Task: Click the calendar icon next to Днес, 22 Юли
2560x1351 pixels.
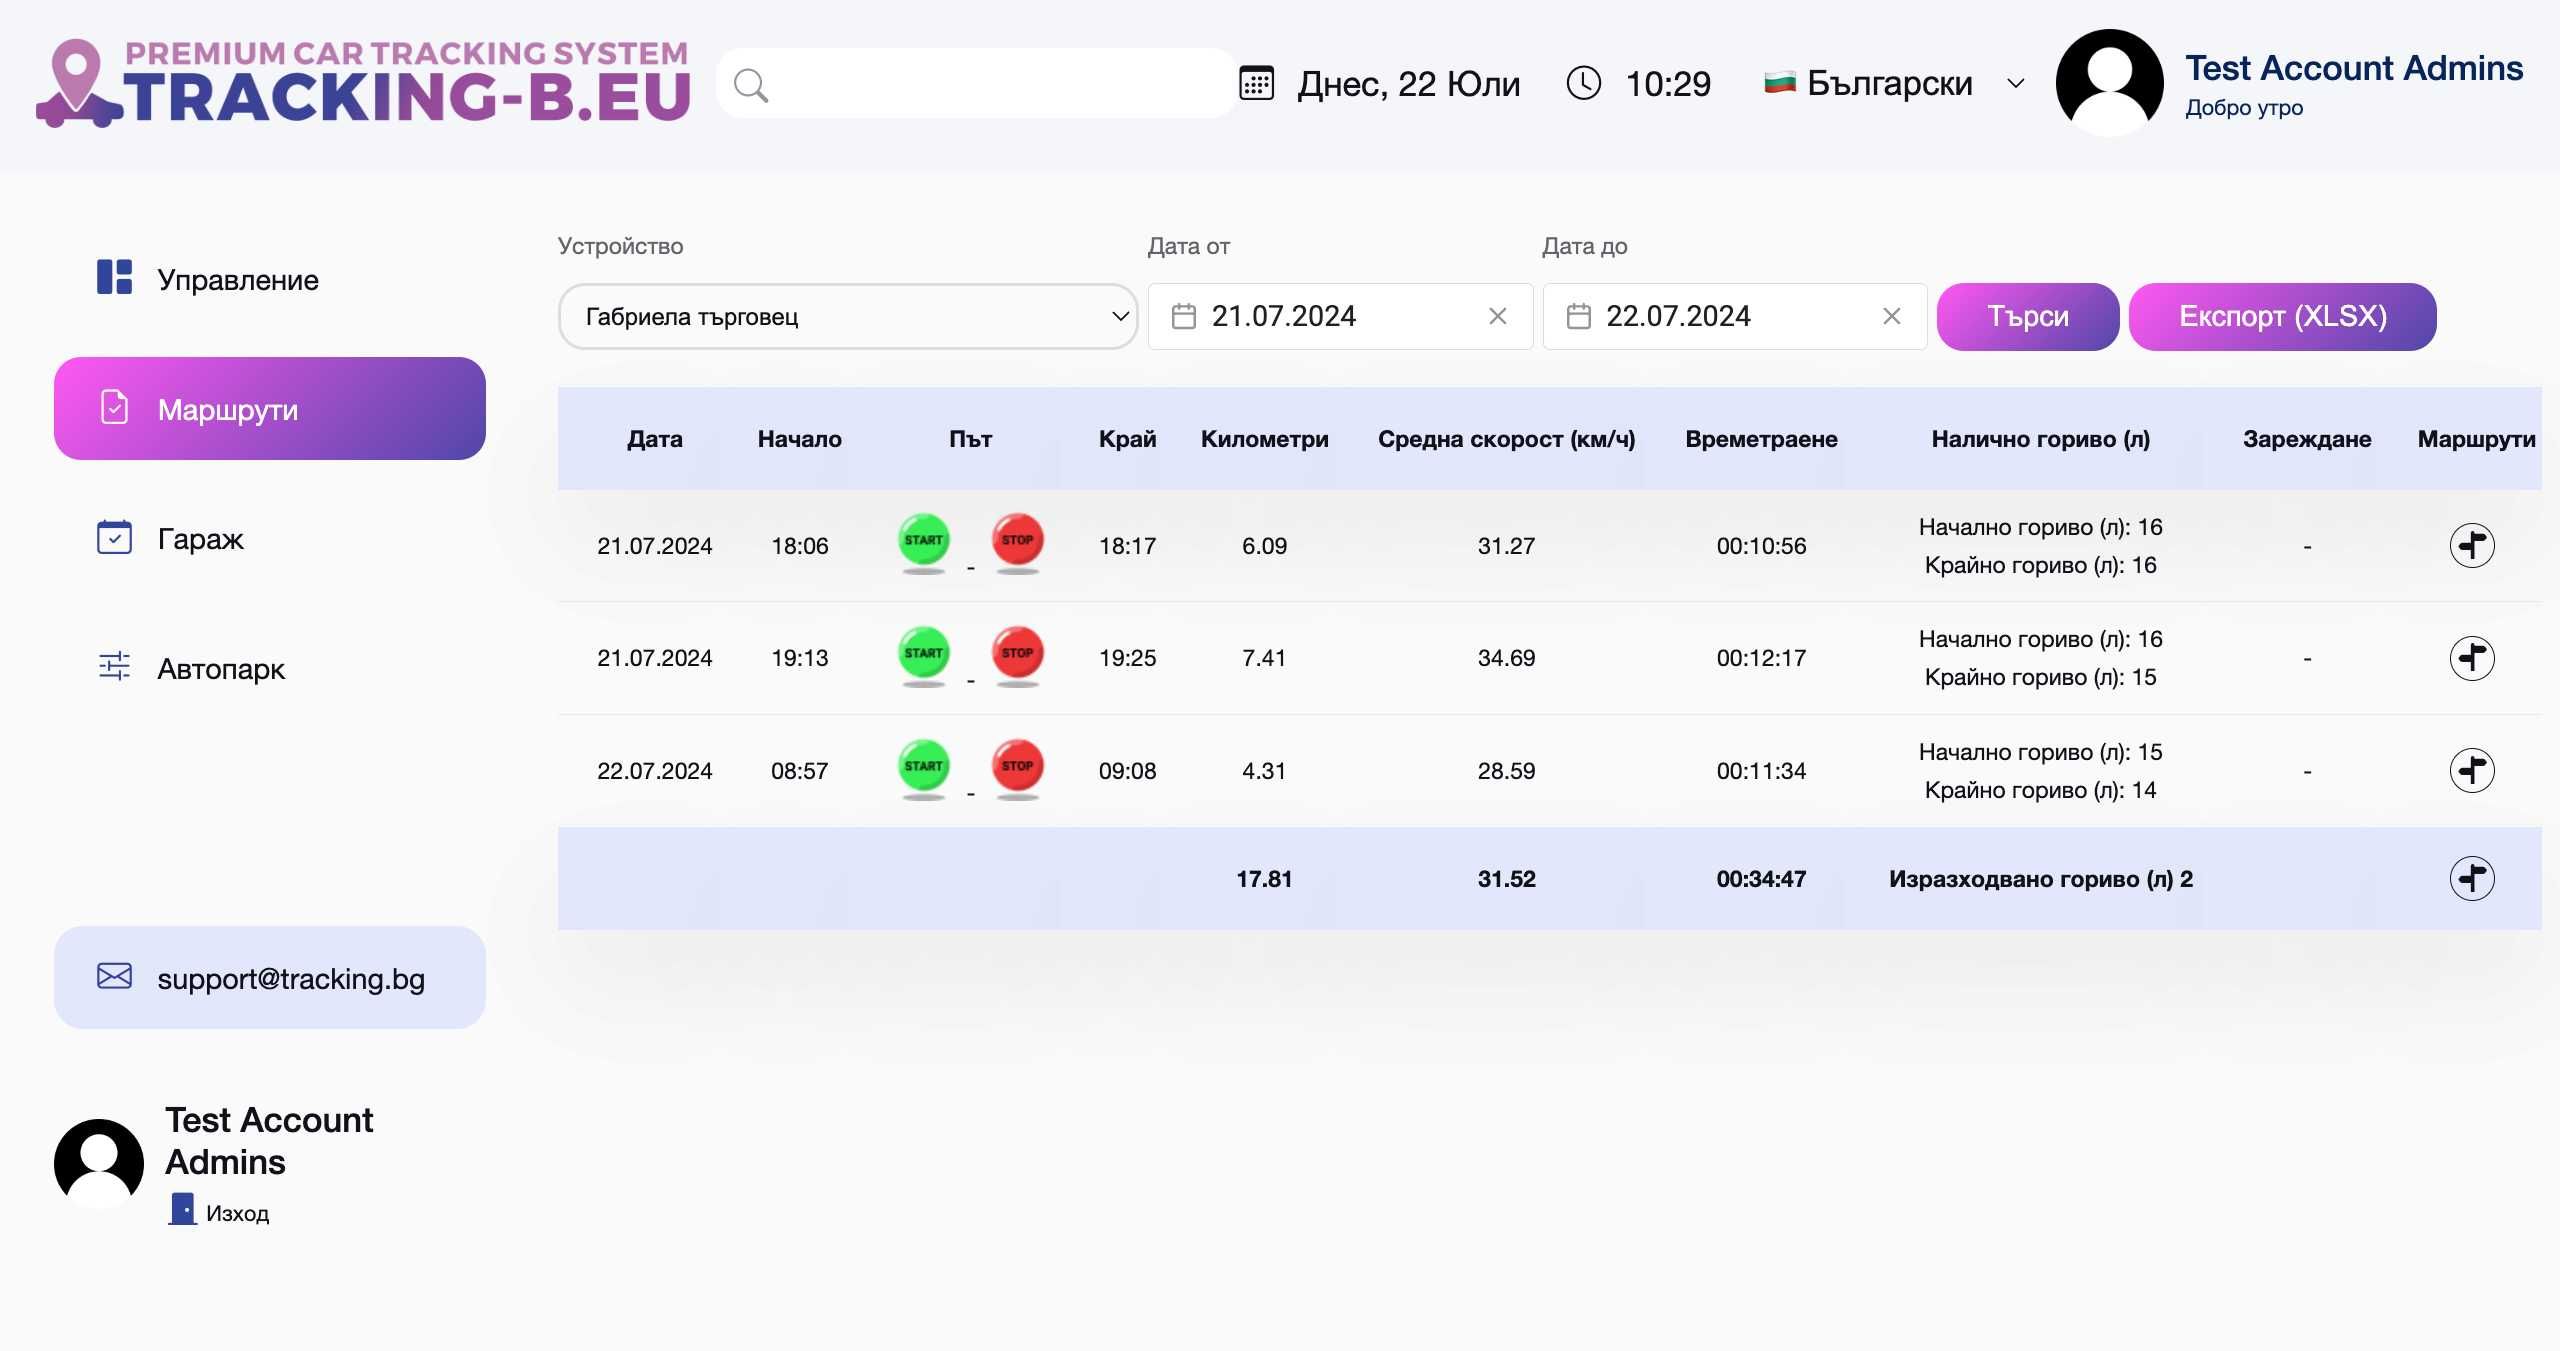Action: 1256,83
